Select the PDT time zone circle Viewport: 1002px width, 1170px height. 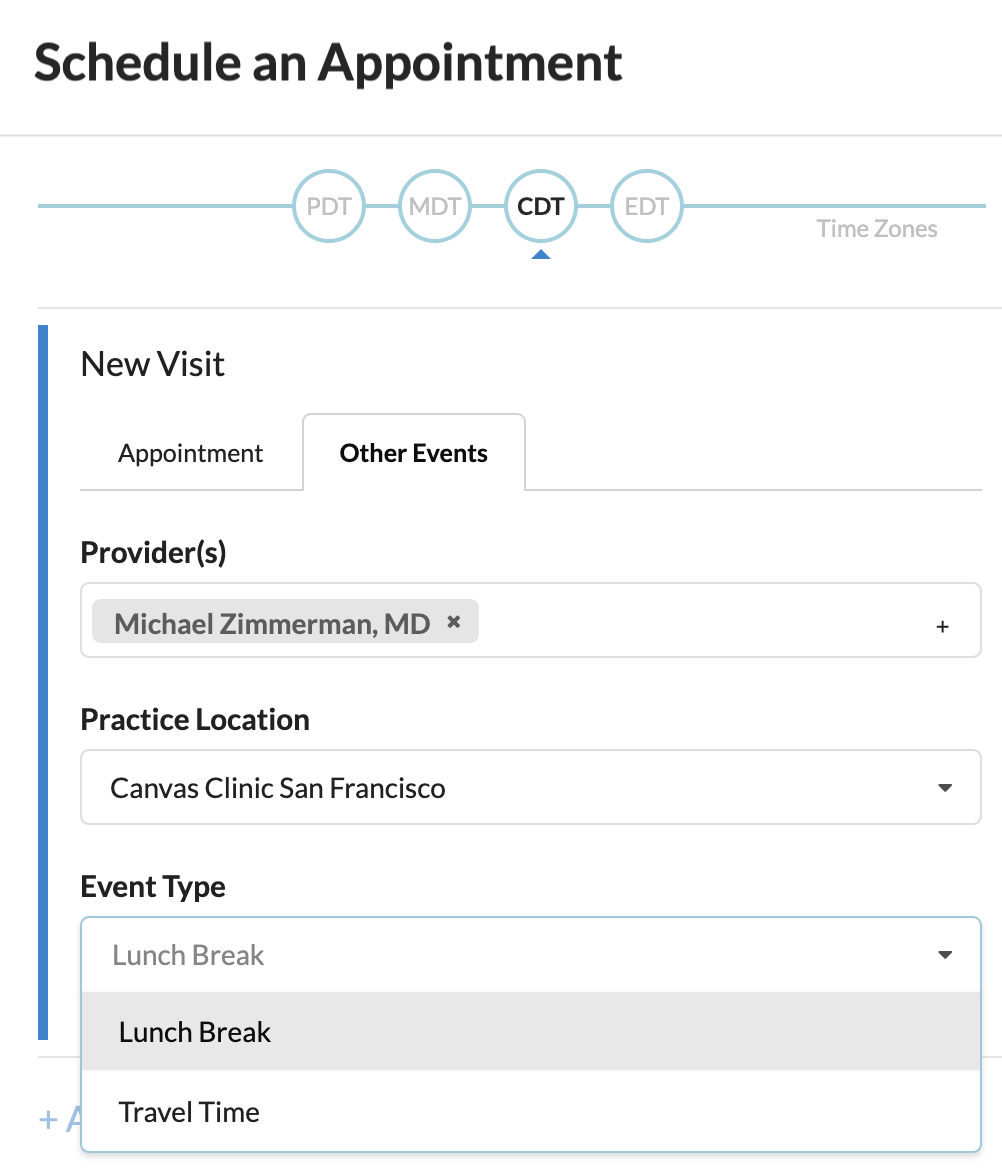coord(328,207)
